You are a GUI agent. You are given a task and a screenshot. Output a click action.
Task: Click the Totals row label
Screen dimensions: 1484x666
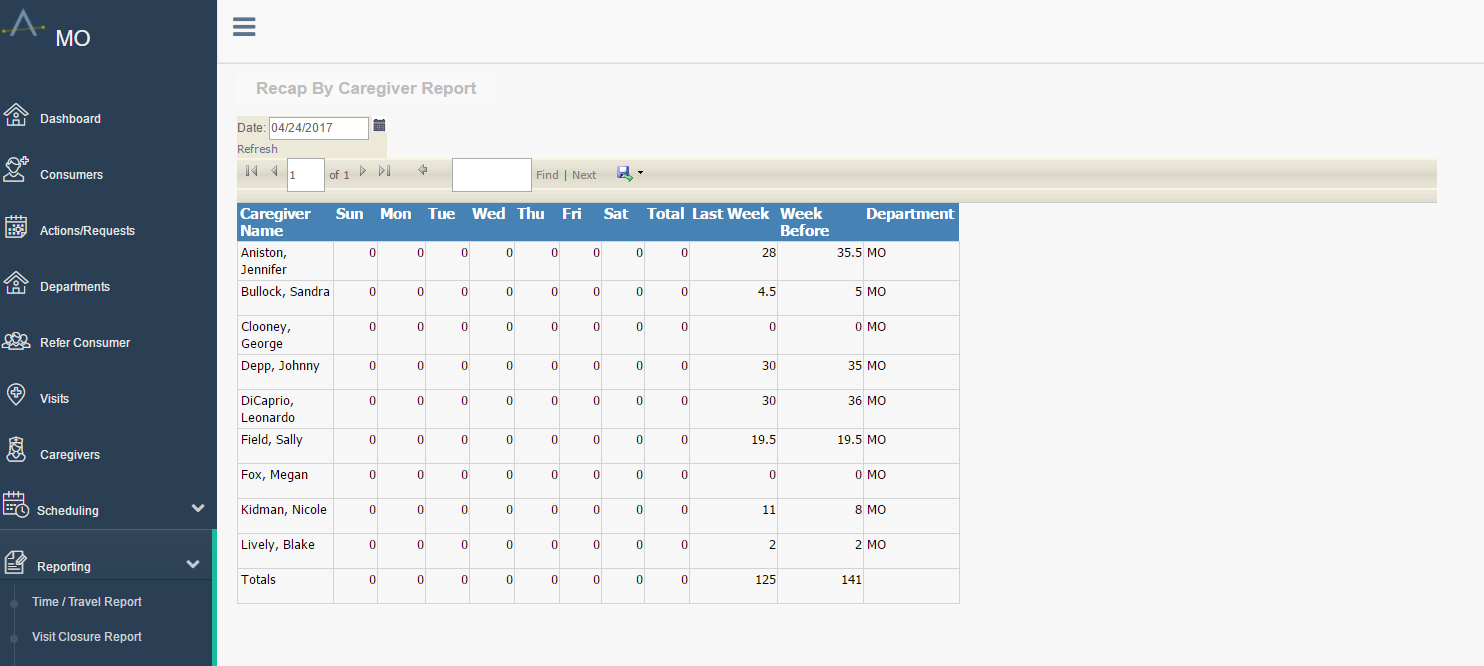tap(258, 580)
